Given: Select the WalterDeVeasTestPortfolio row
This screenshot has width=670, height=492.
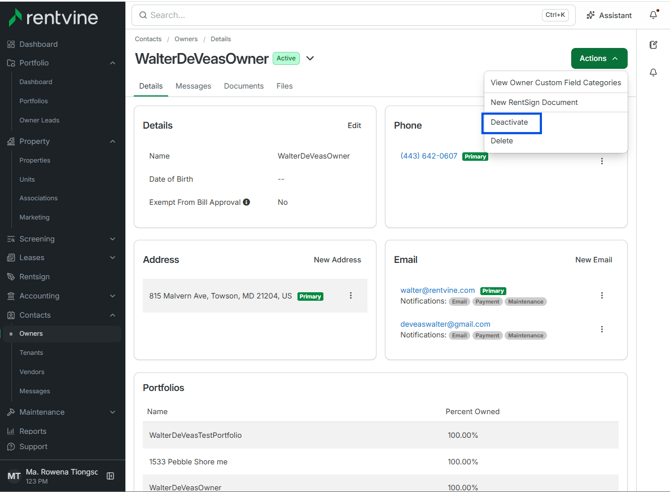Looking at the screenshot, I should coord(380,435).
